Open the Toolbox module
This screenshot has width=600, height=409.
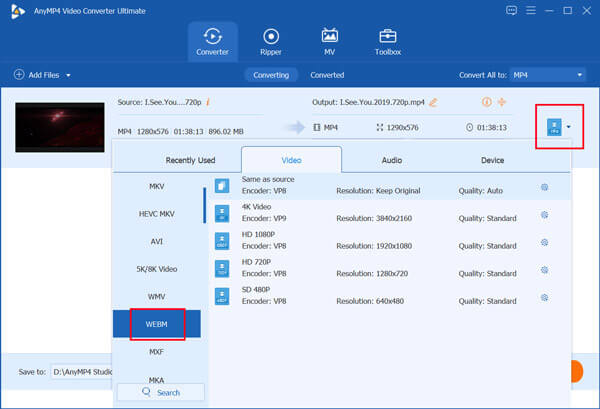pos(388,42)
